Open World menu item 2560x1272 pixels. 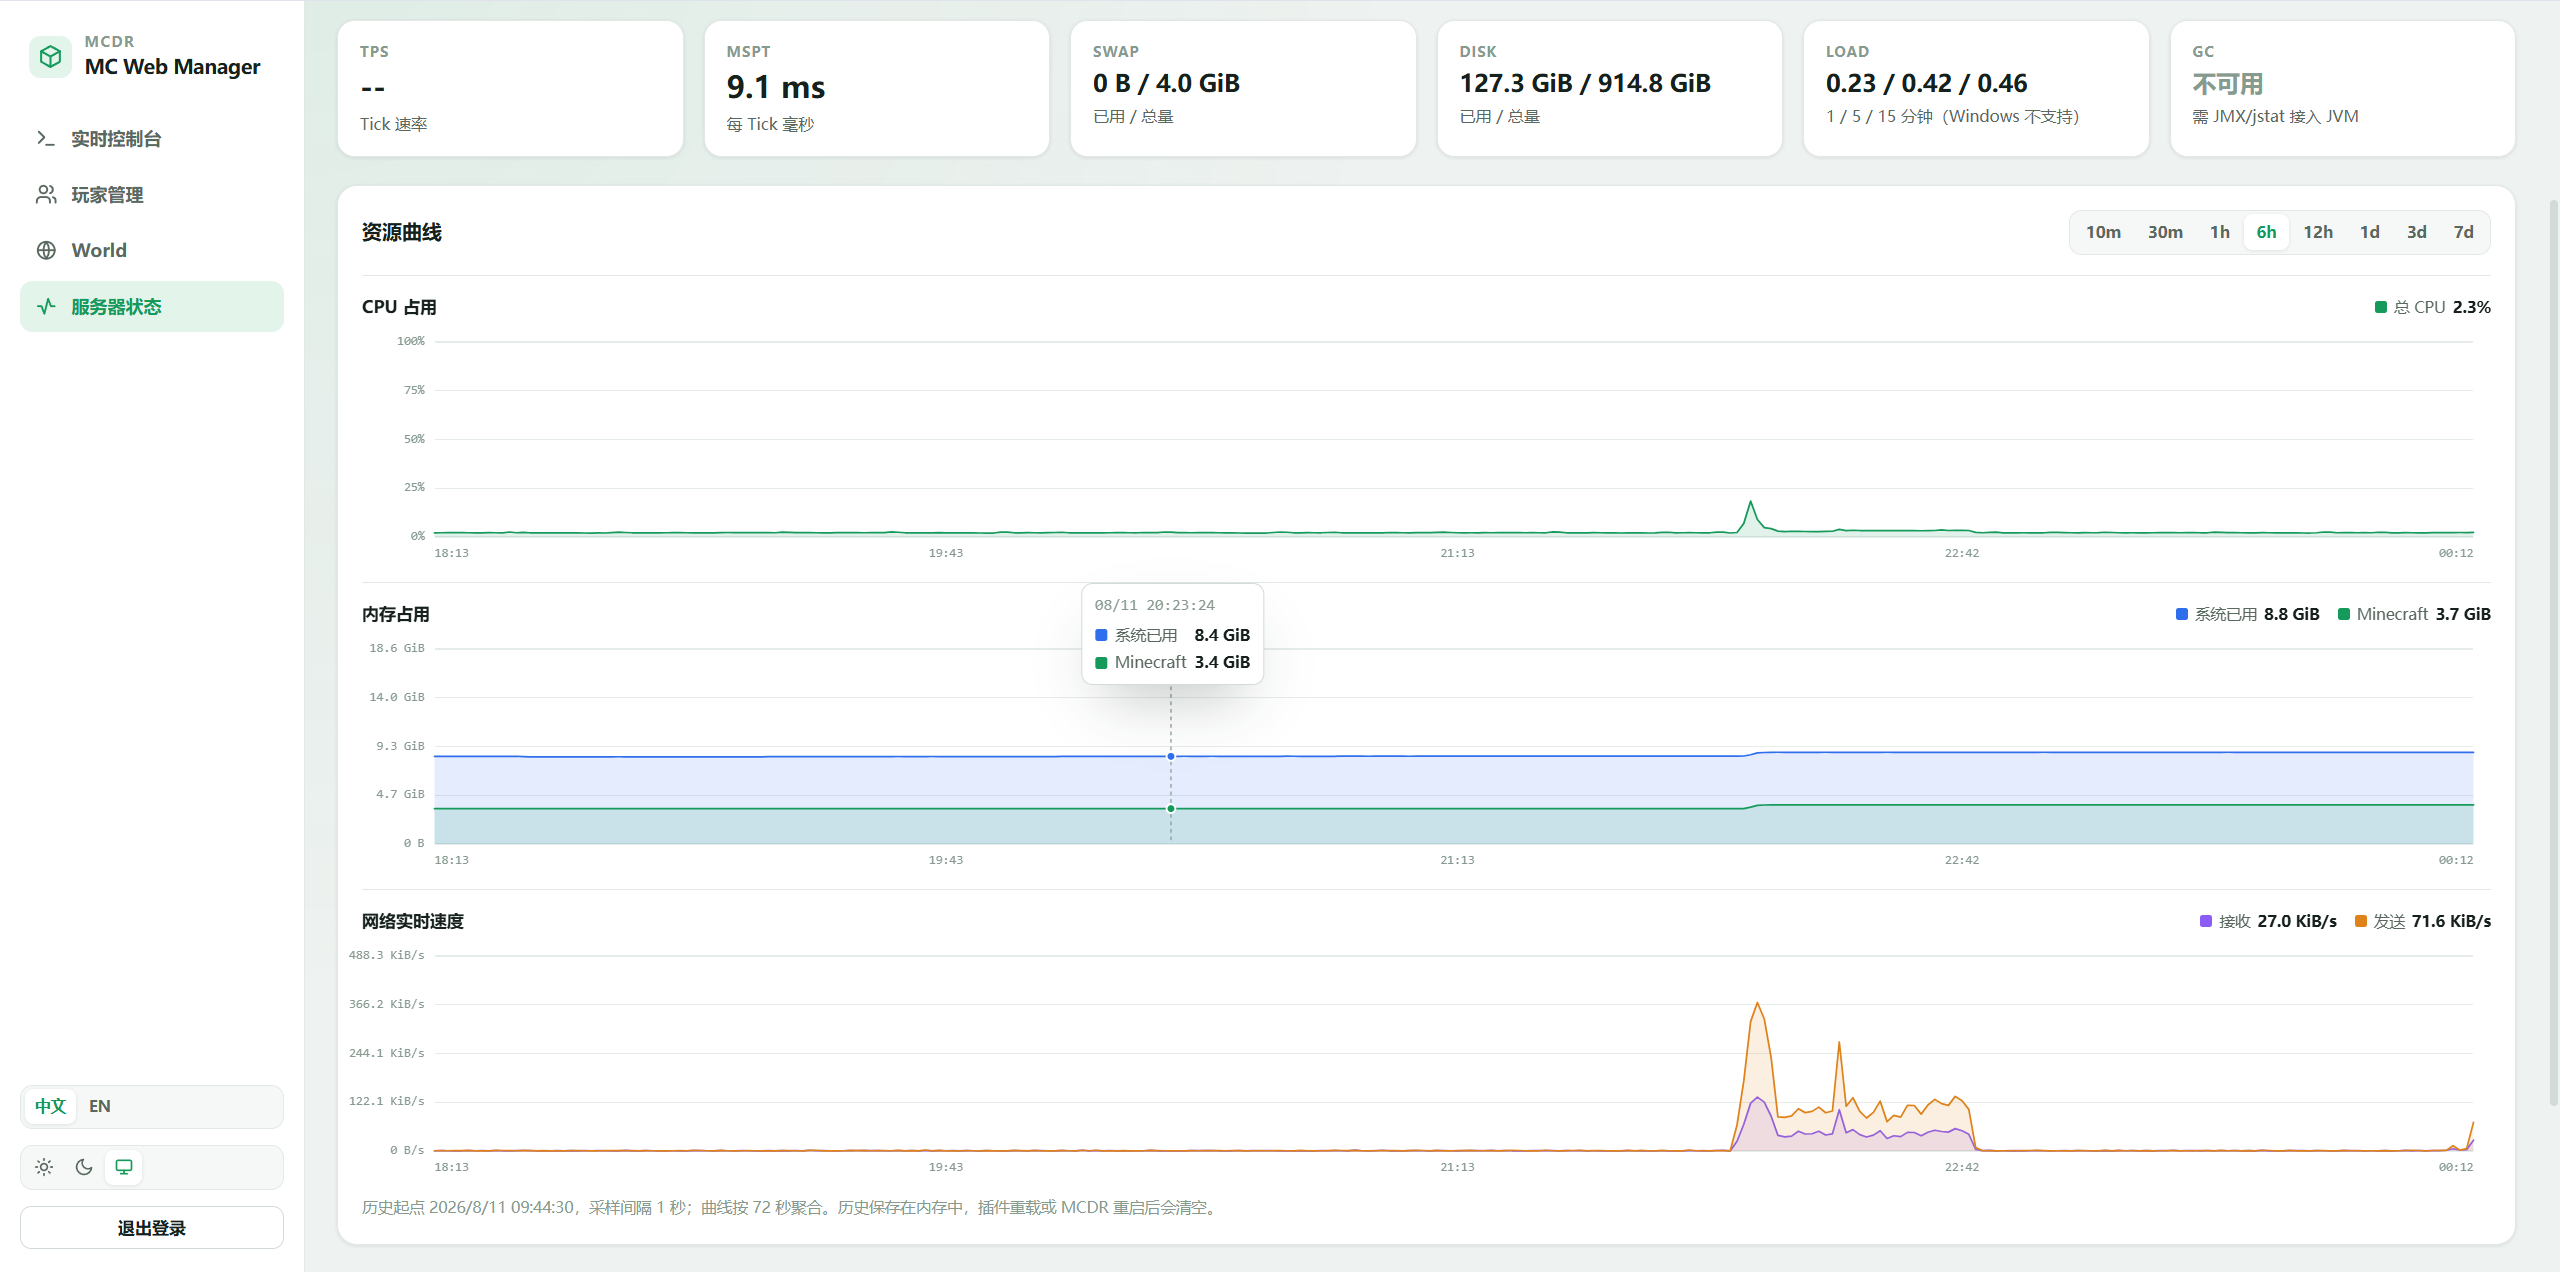click(x=152, y=250)
